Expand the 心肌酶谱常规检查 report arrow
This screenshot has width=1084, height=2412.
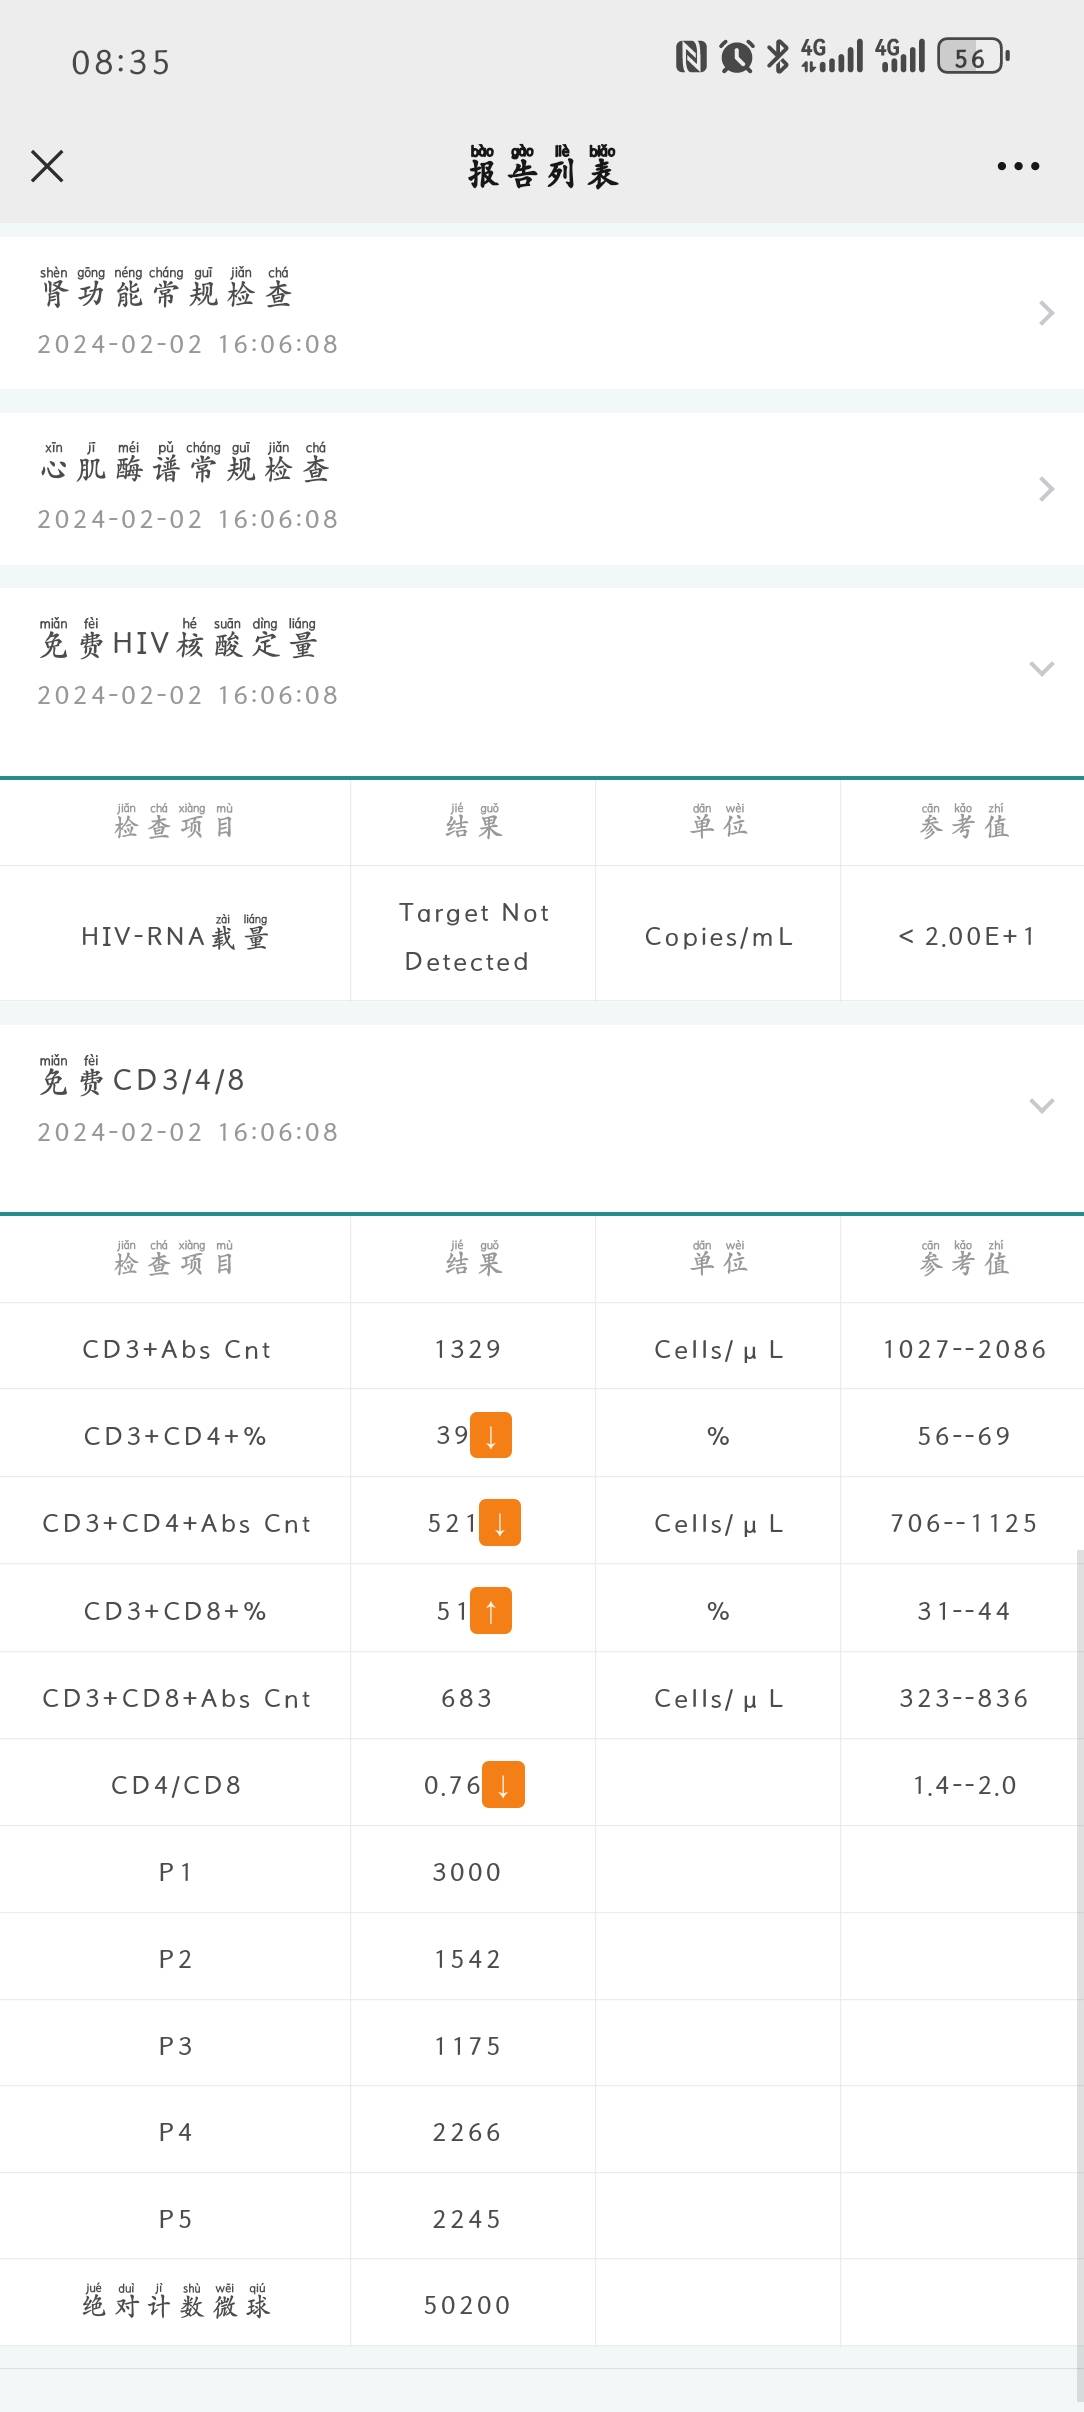point(1046,489)
